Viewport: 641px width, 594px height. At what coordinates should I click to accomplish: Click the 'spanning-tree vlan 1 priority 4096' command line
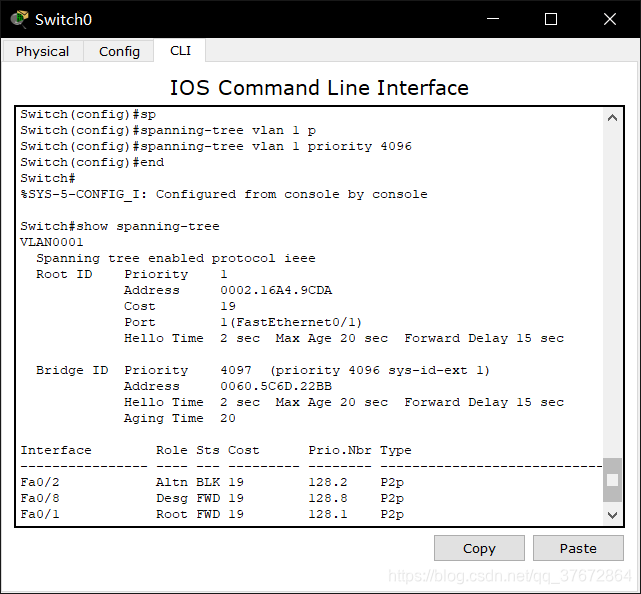point(216,146)
